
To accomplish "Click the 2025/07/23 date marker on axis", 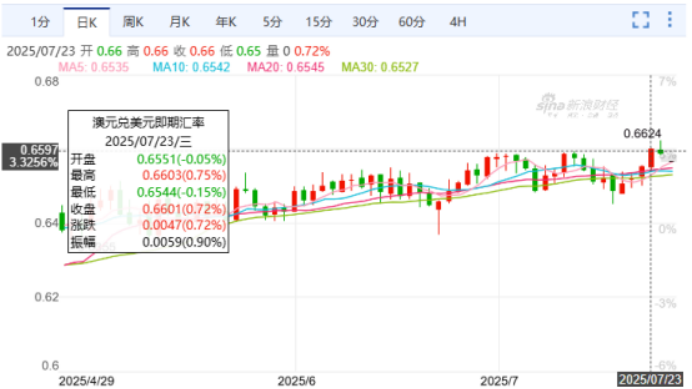I will pyautogui.click(x=650, y=380).
